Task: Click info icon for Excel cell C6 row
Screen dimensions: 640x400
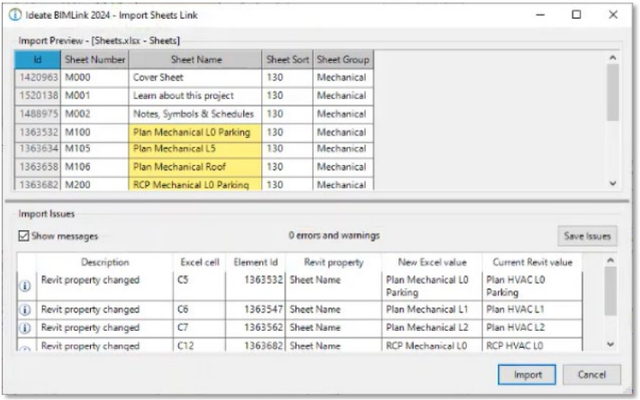Action: (25, 311)
